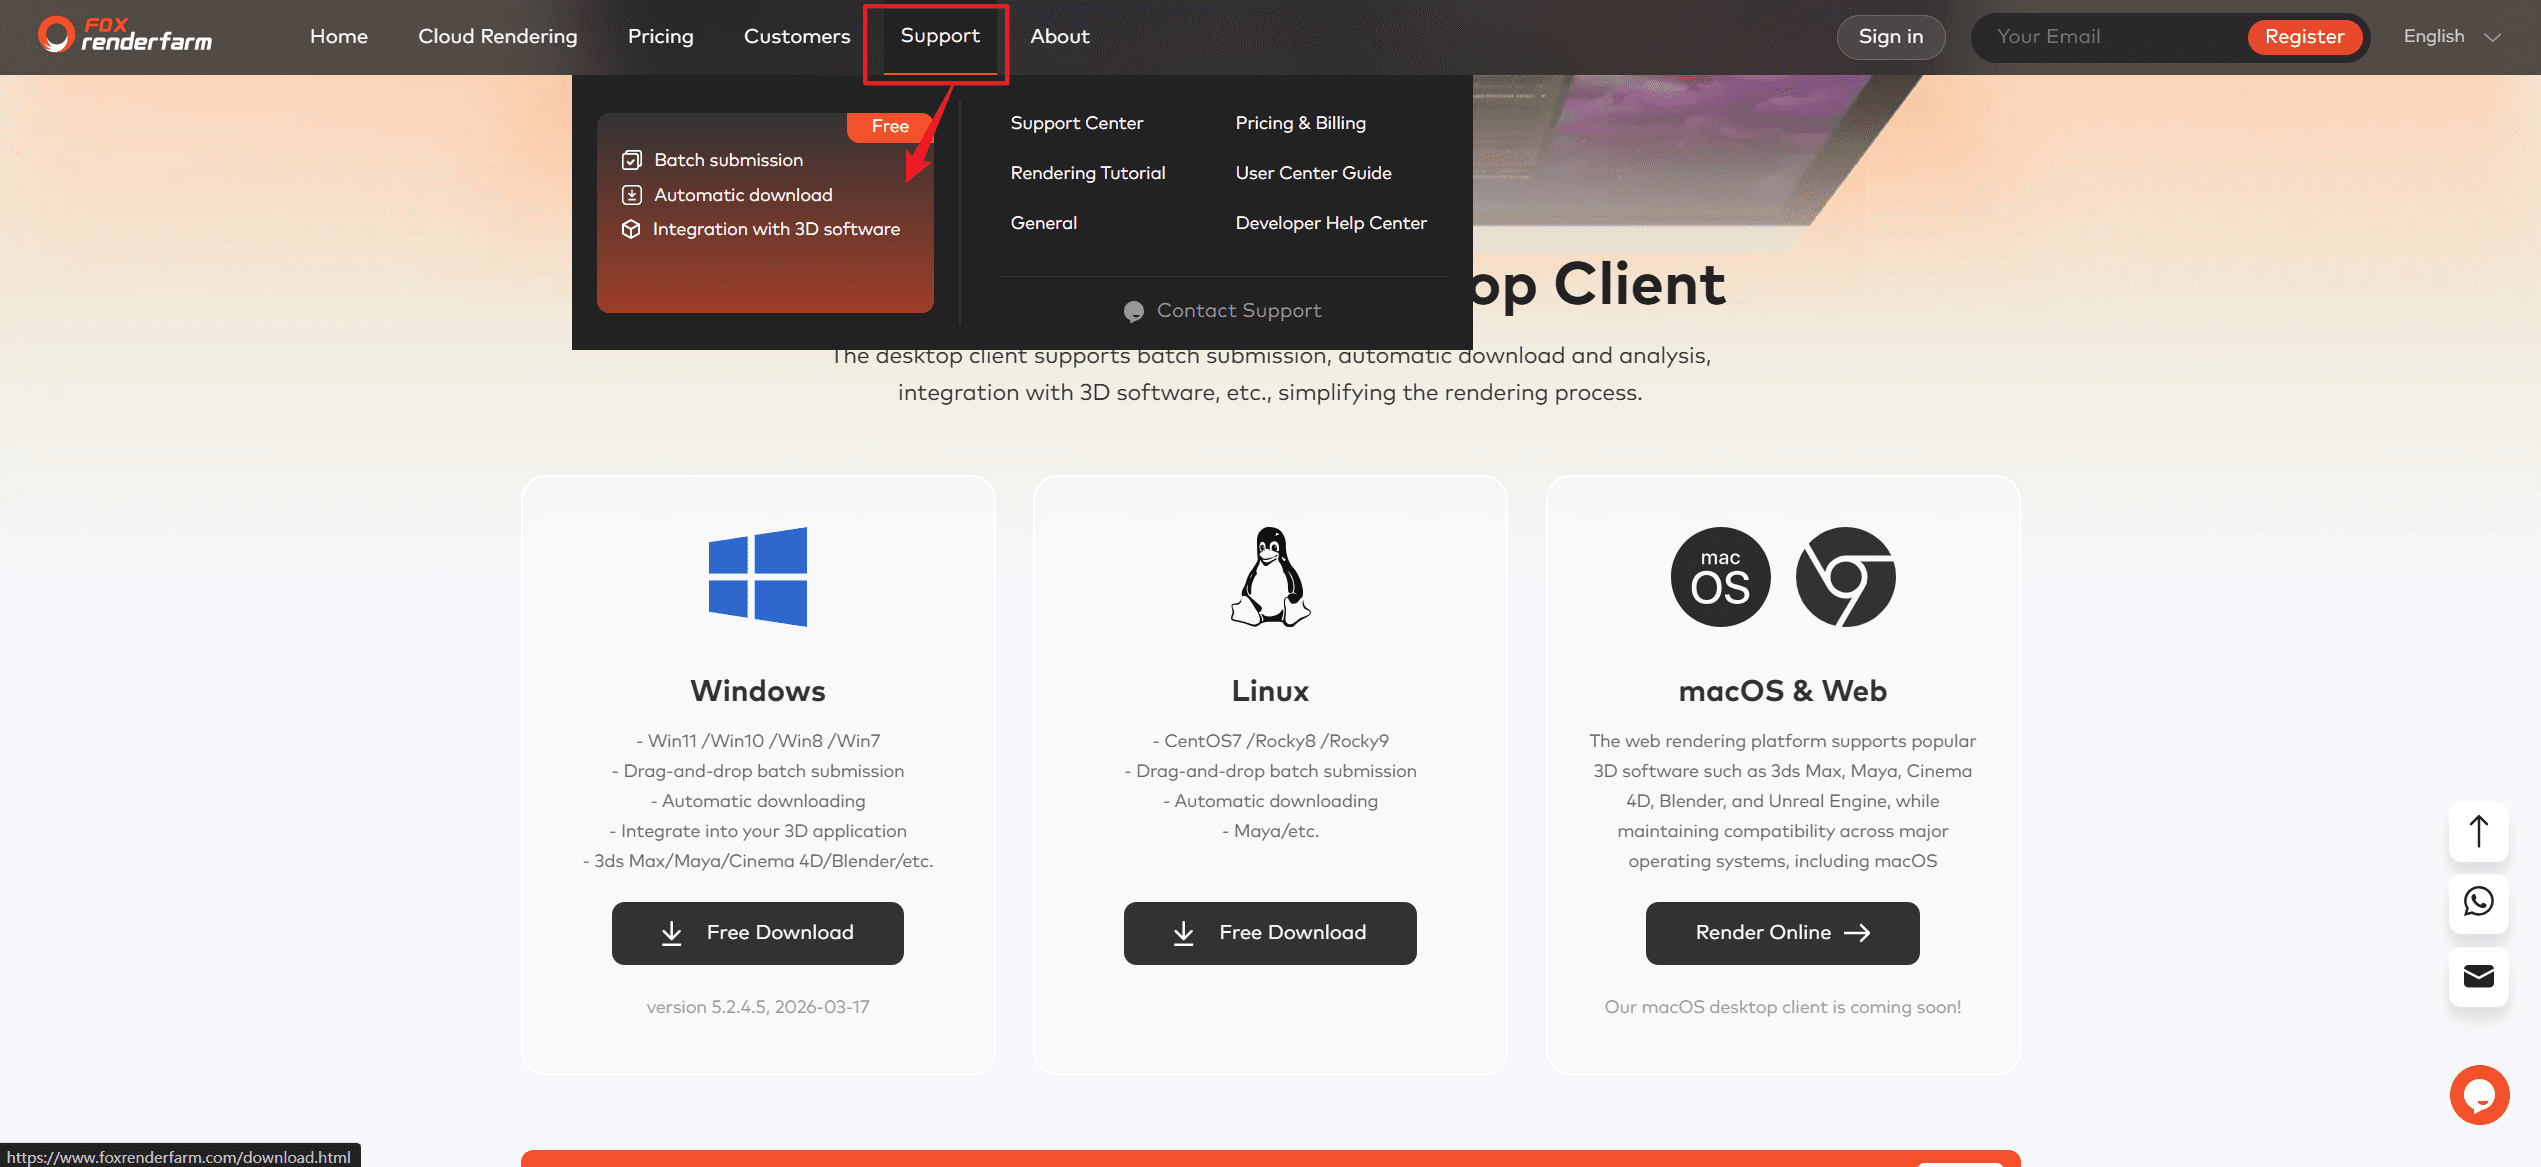Click the Sign in button
This screenshot has height=1167, width=2541.
1890,37
